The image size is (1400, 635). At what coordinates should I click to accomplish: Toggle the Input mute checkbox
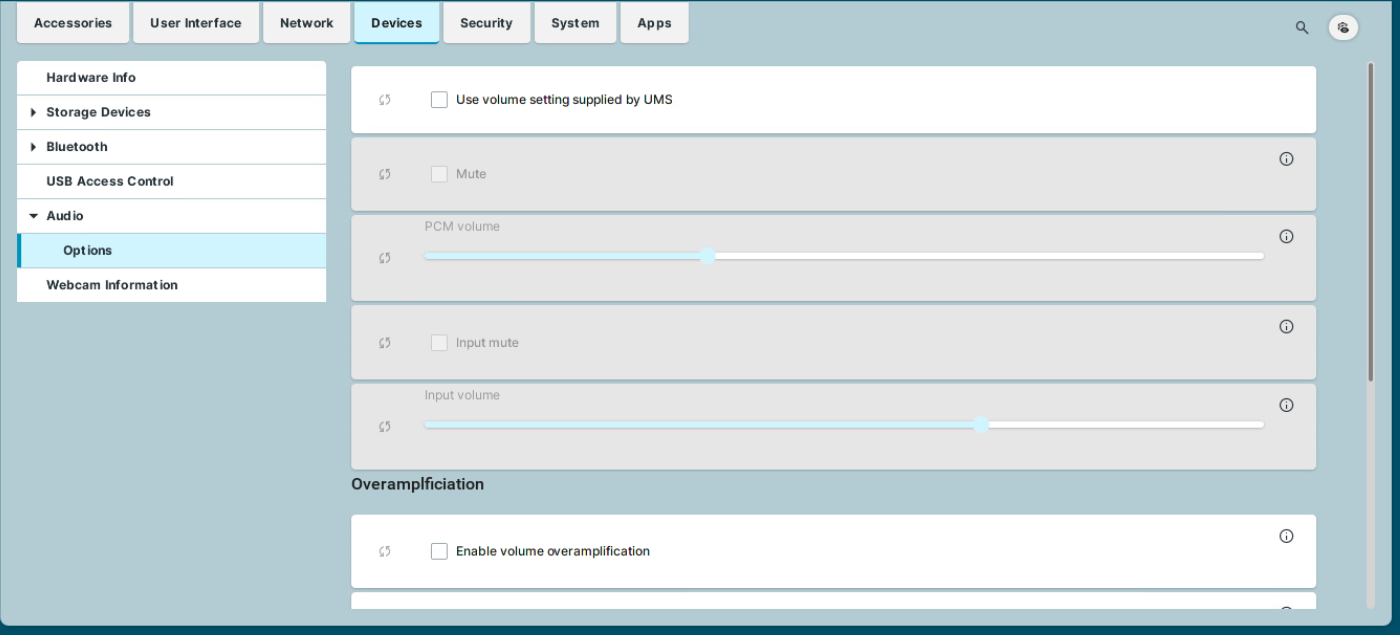[x=439, y=343]
